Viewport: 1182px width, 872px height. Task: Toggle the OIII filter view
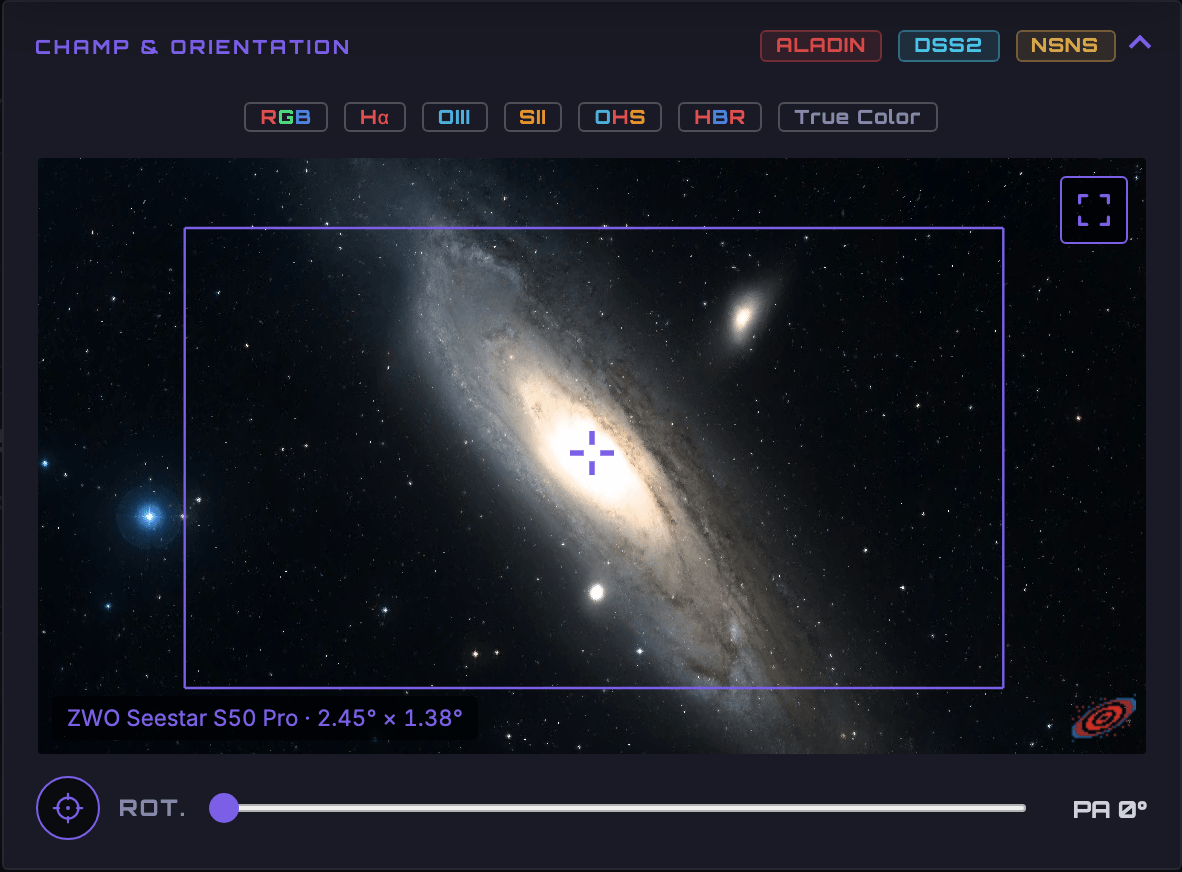(x=455, y=117)
